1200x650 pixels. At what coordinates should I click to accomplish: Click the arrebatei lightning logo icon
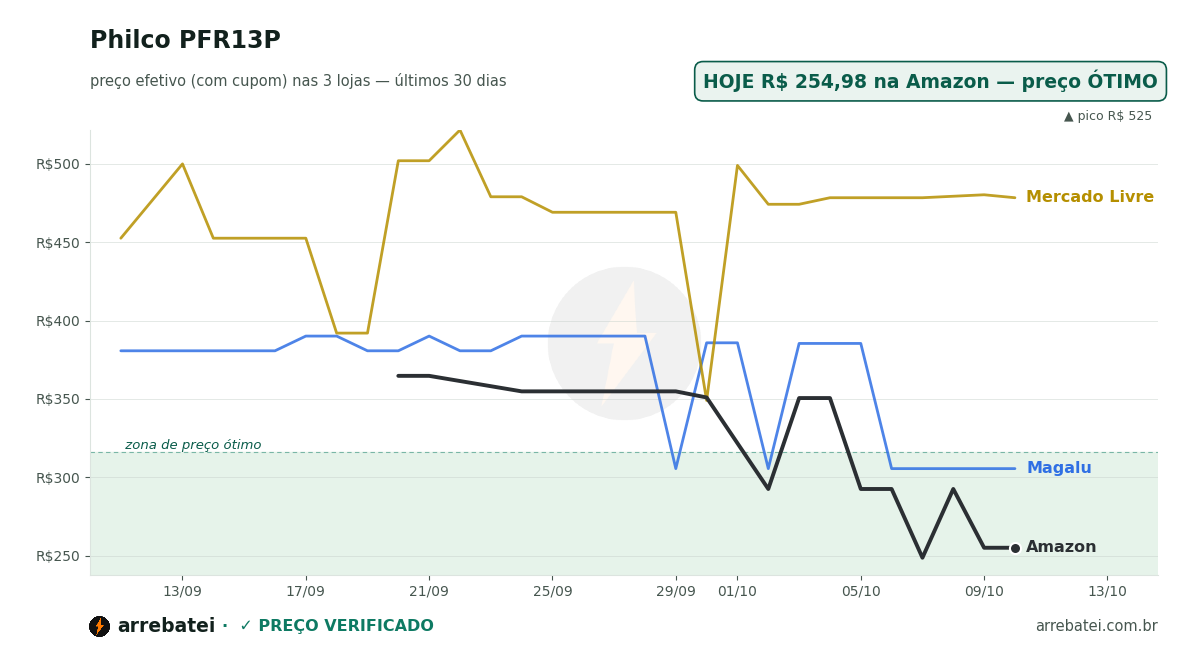(x=99, y=627)
